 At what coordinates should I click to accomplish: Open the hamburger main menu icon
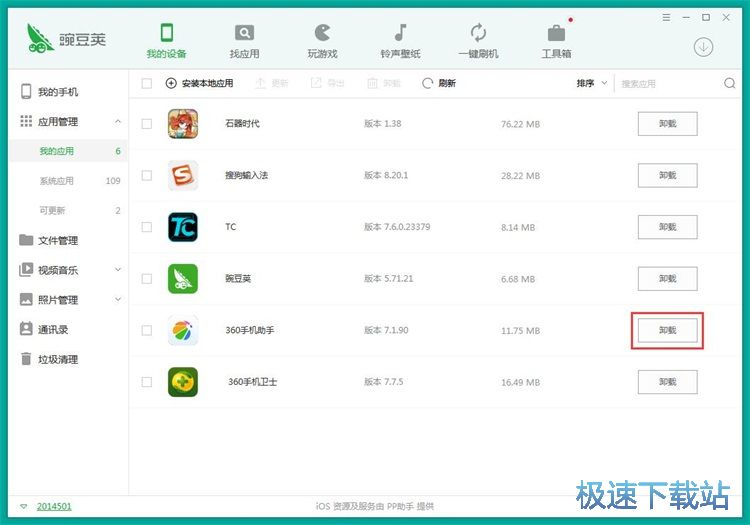(666, 18)
